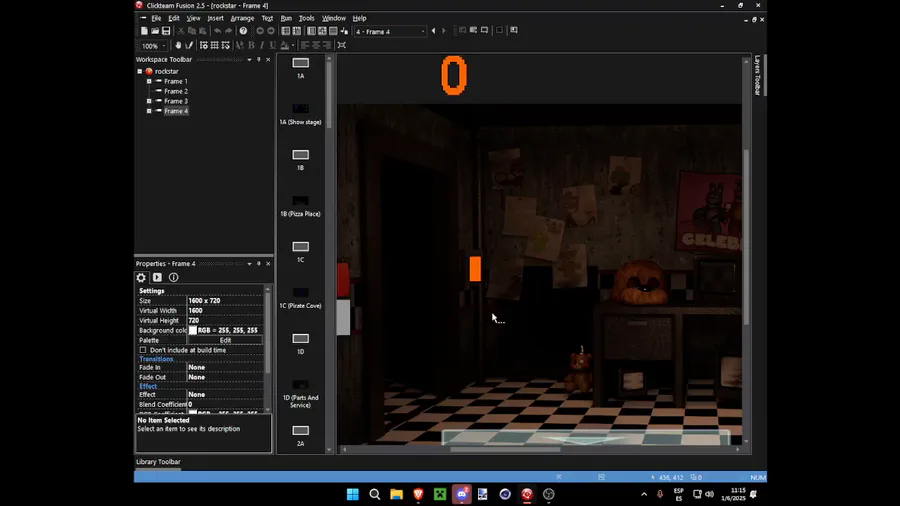Expand the Frame 1 tree node
This screenshot has width=900, height=506.
pos(149,81)
